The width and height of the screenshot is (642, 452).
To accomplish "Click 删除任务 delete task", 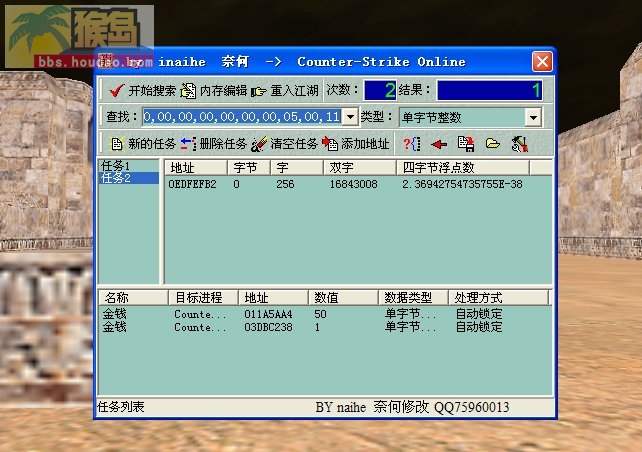I will pyautogui.click(x=214, y=144).
